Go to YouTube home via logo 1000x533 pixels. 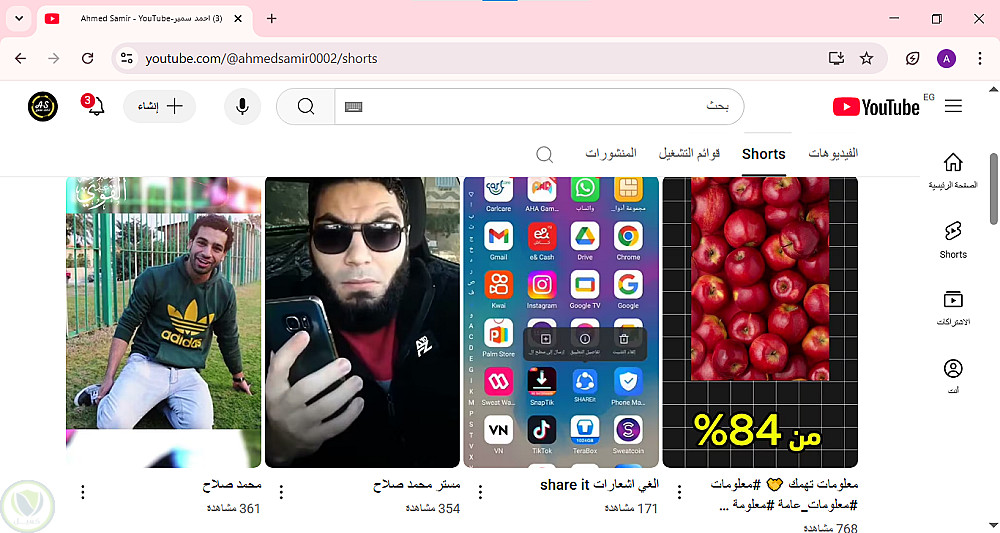pos(876,106)
